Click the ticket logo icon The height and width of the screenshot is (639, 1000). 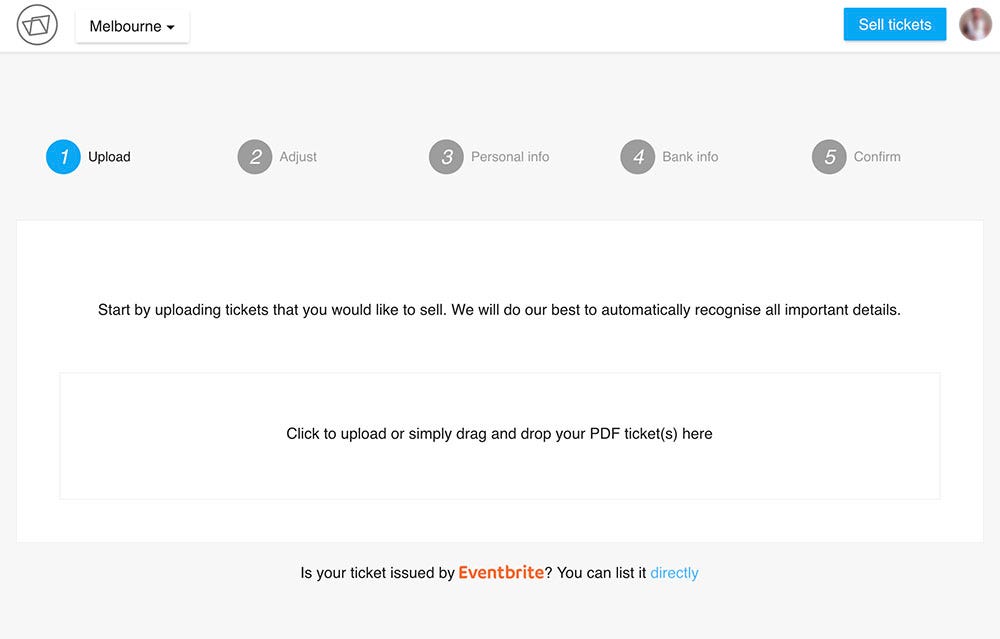[x=37, y=26]
